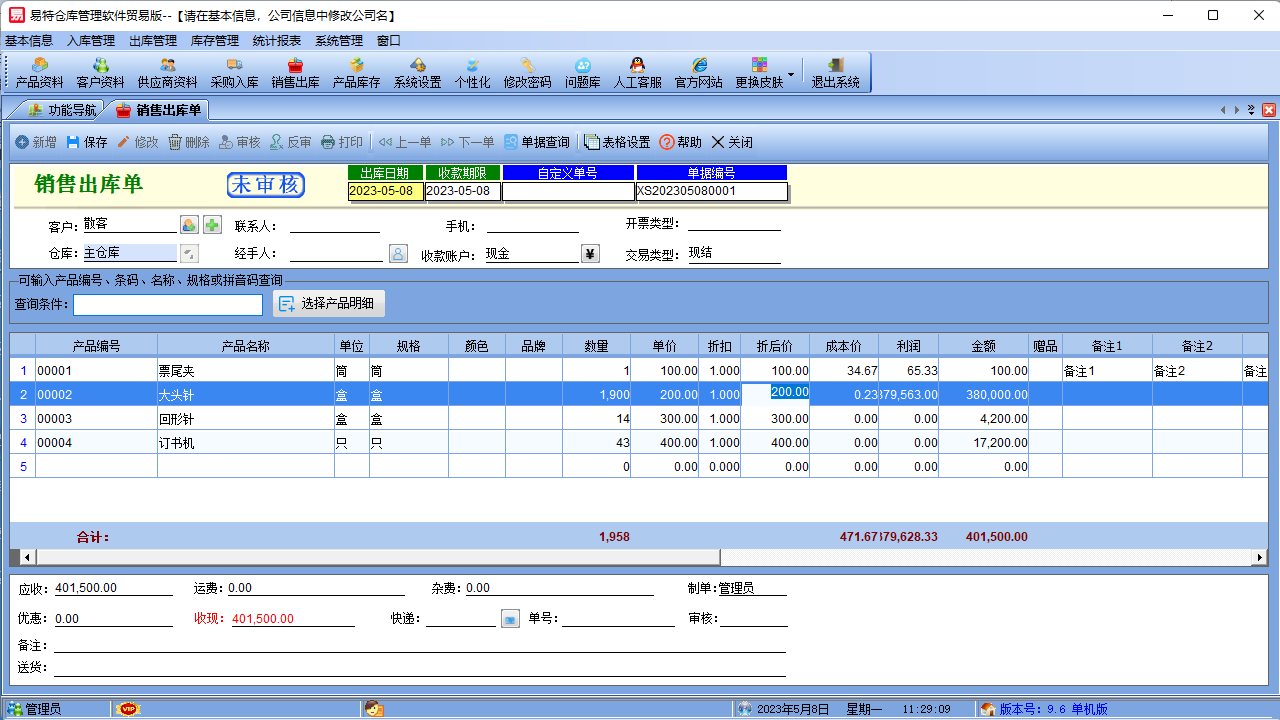Select the 回形针 row in the grid
Viewport: 1280px width, 720px height.
coord(245,419)
